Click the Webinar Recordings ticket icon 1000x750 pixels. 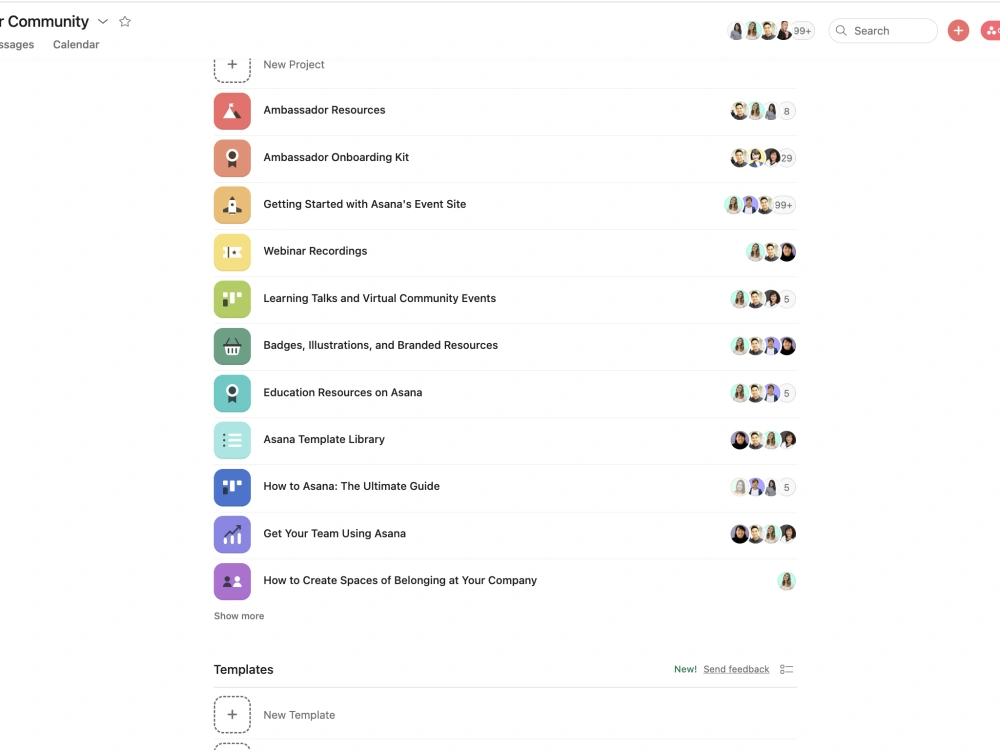coord(232,252)
